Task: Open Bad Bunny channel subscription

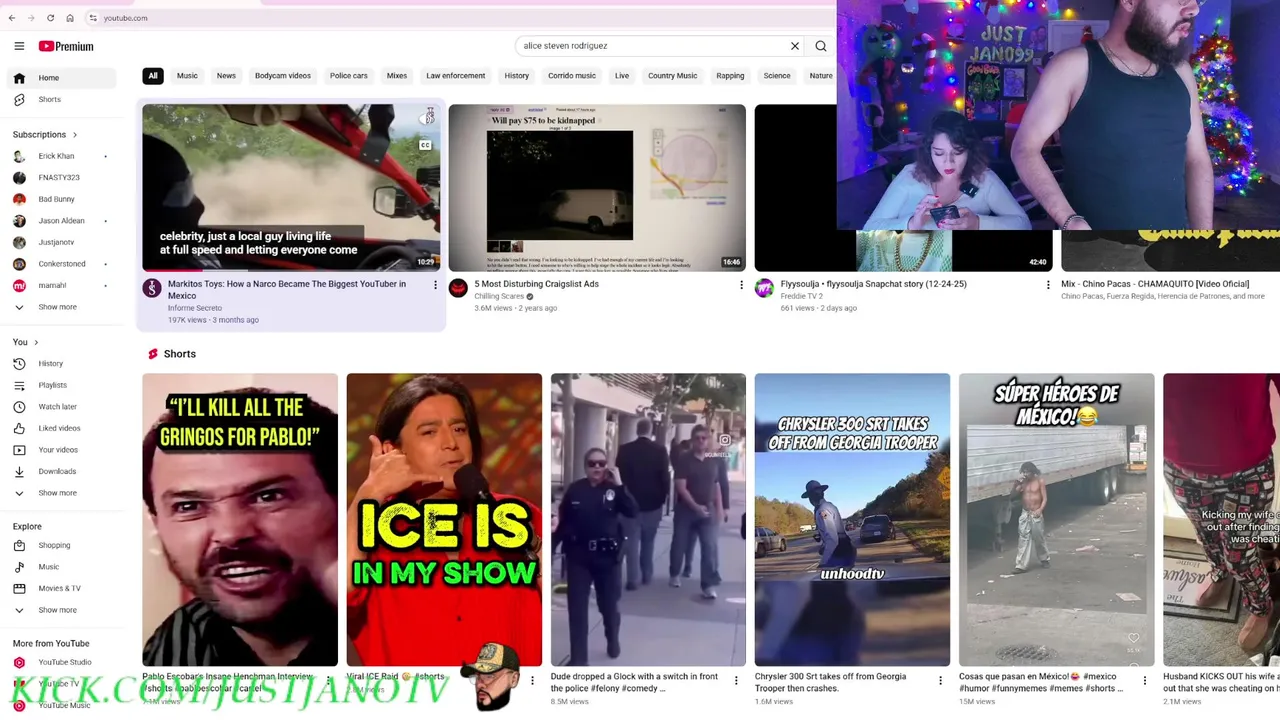Action: [60, 199]
